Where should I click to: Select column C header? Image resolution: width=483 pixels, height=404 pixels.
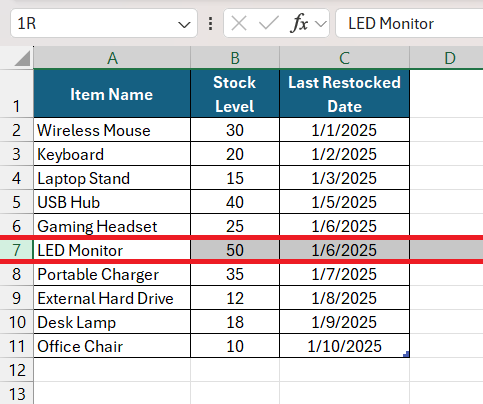point(344,58)
